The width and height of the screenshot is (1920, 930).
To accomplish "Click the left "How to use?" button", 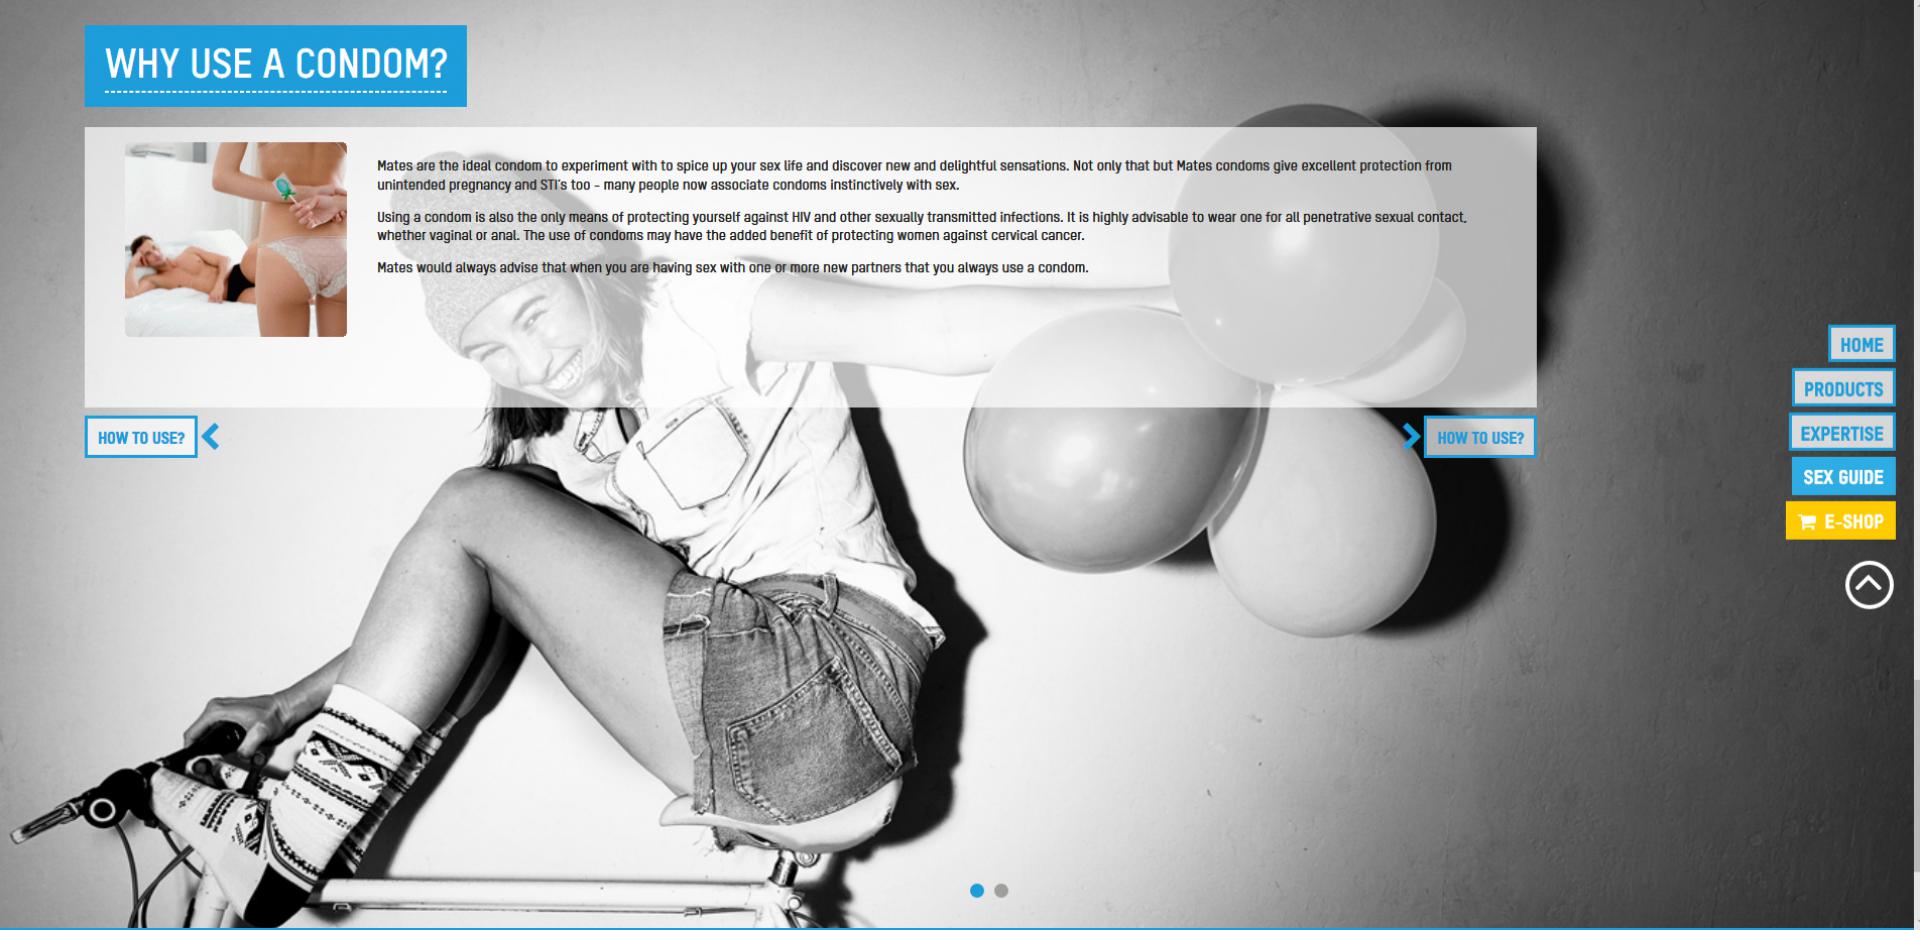I will click(x=141, y=437).
